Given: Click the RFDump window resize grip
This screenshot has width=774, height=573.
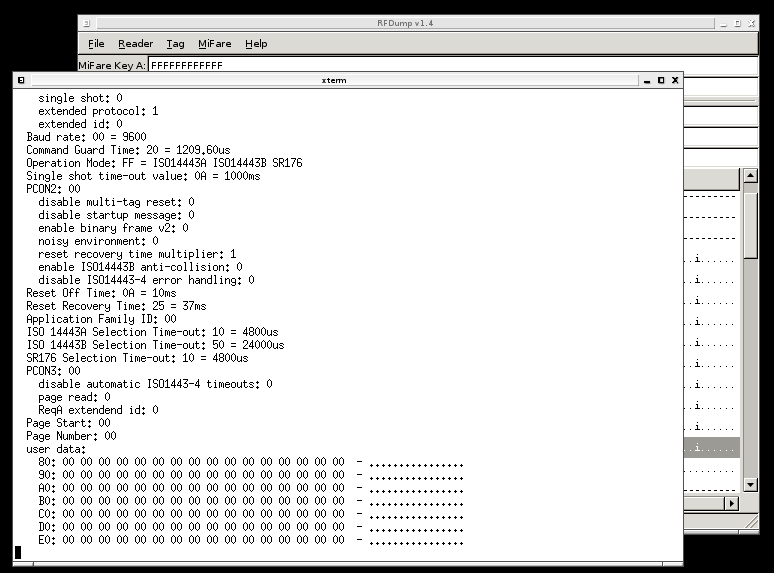Looking at the screenshot, I should point(751,522).
